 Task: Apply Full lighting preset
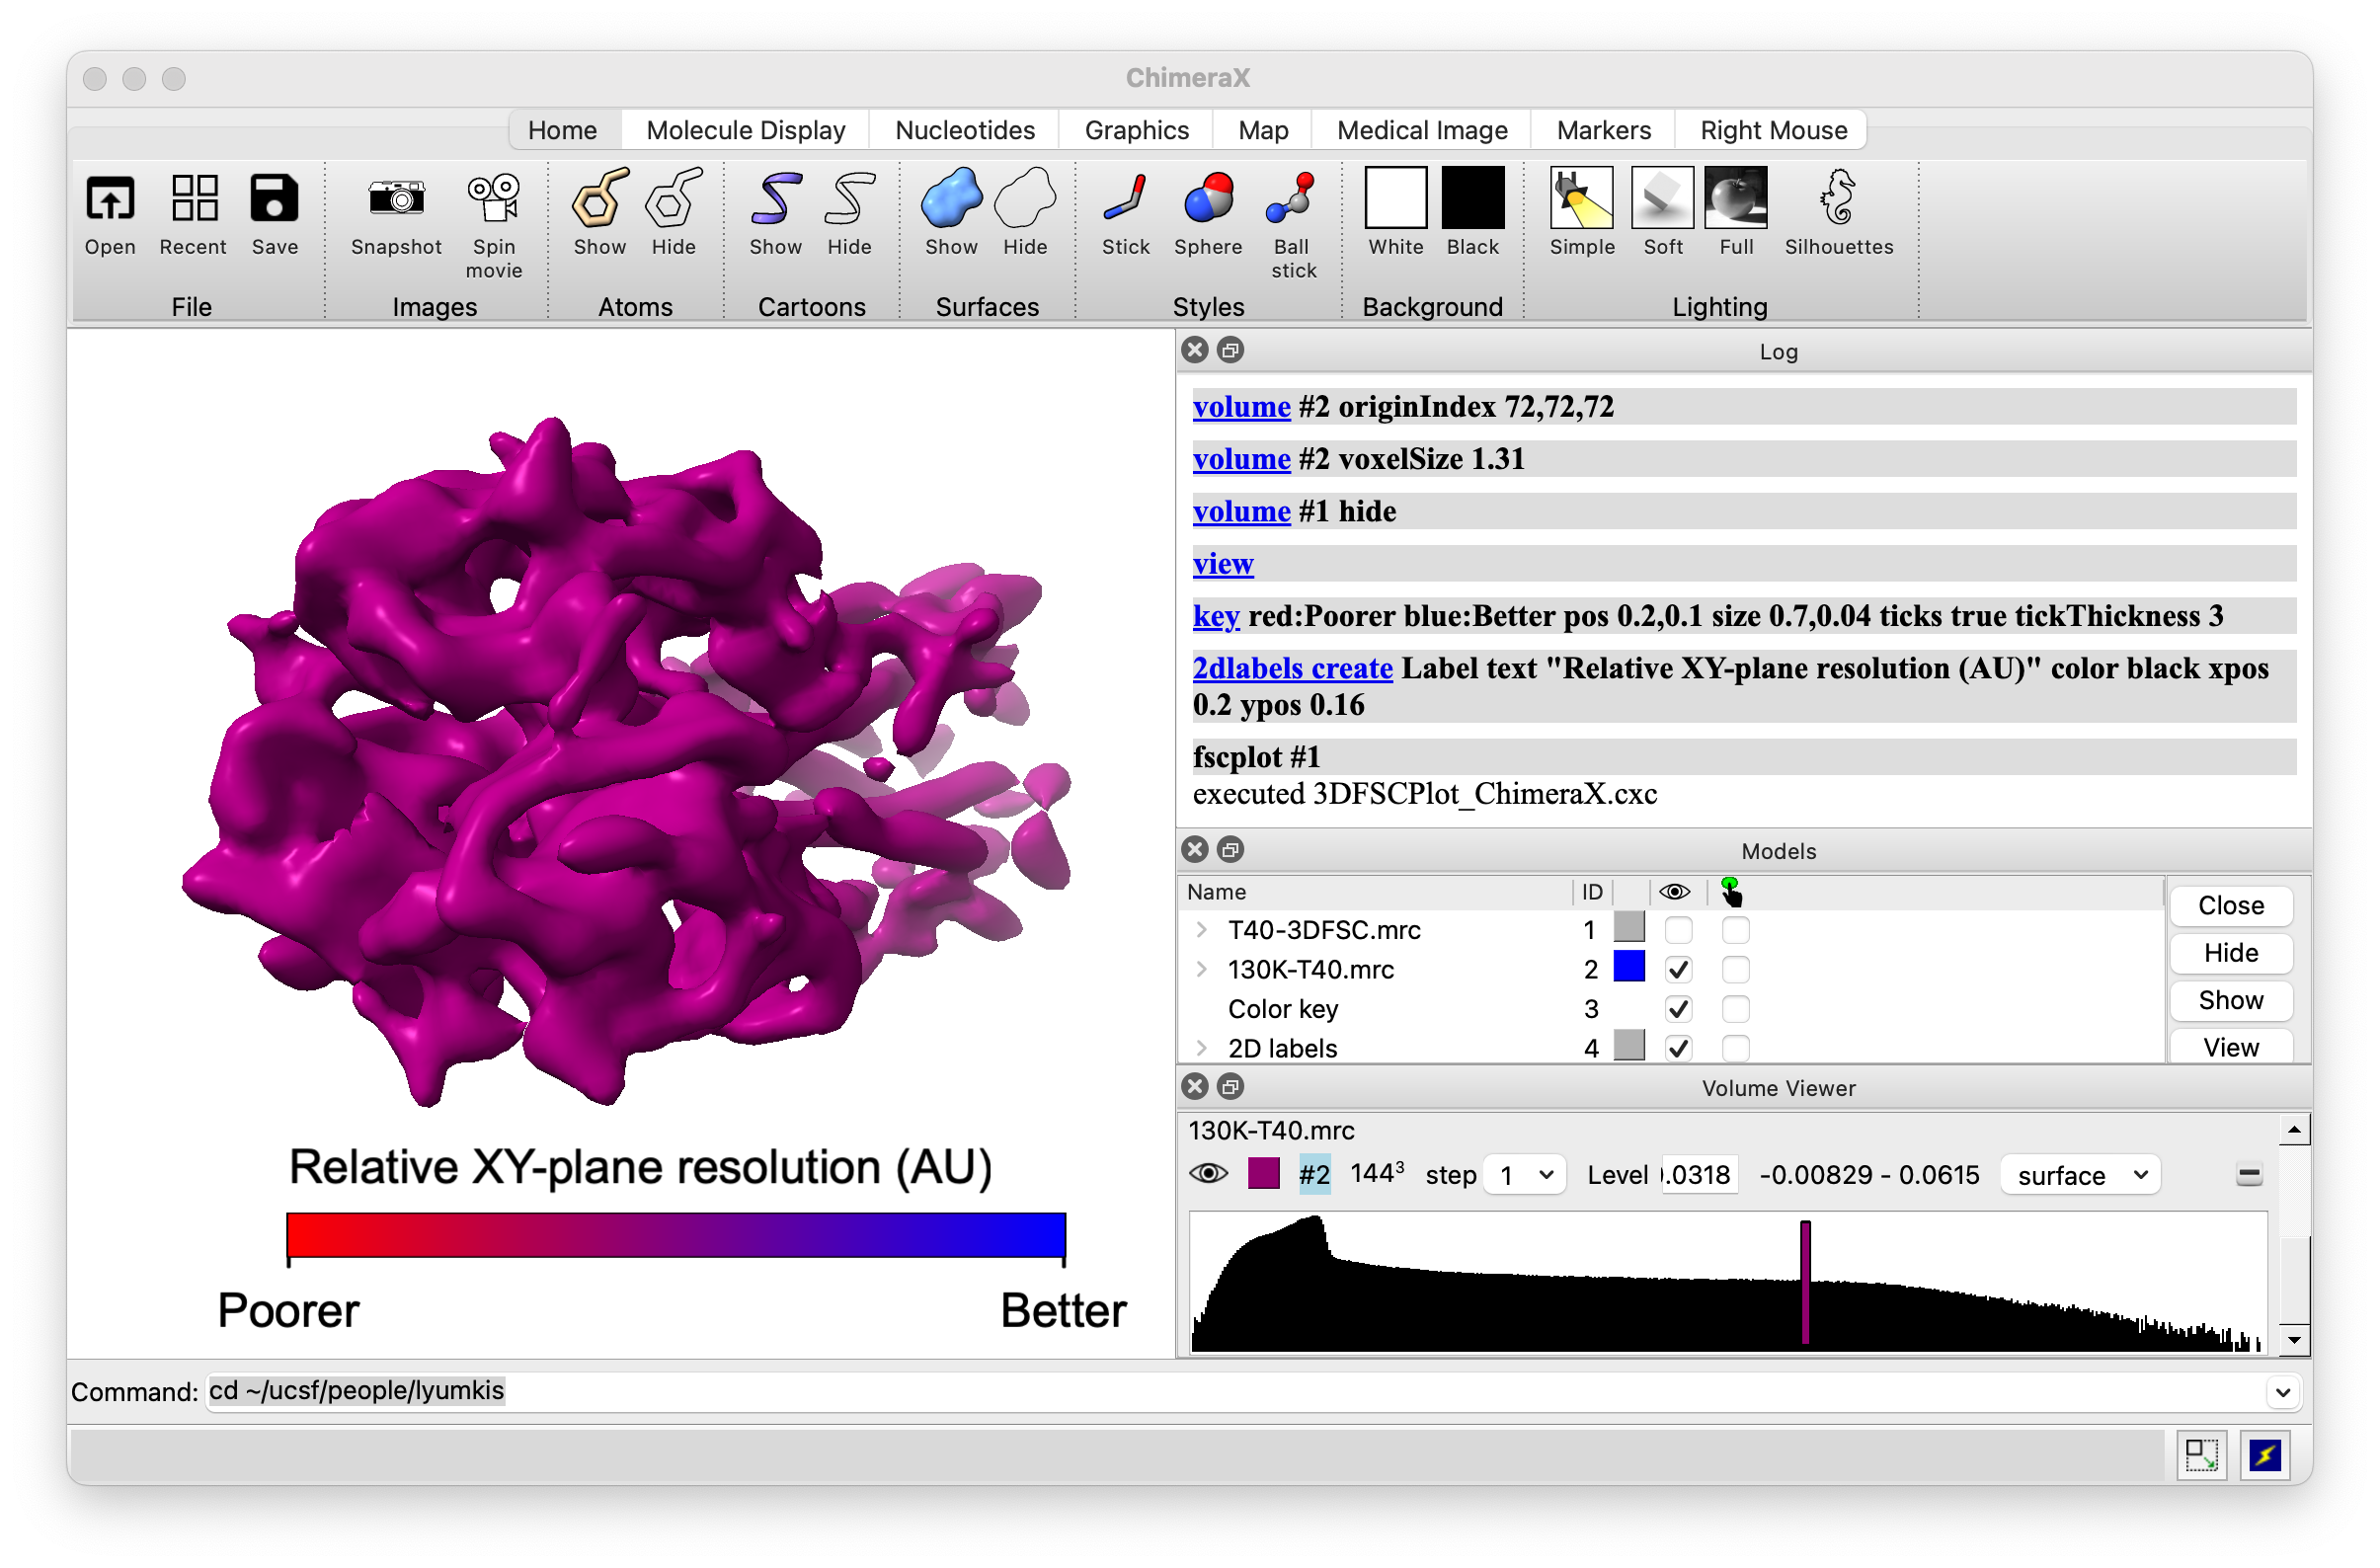1735,199
